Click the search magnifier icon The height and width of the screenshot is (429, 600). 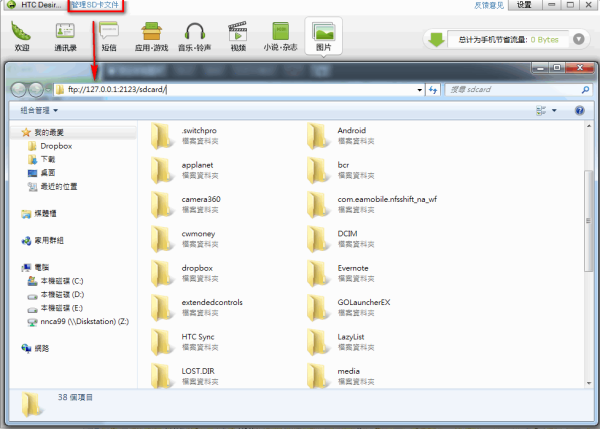tap(585, 90)
